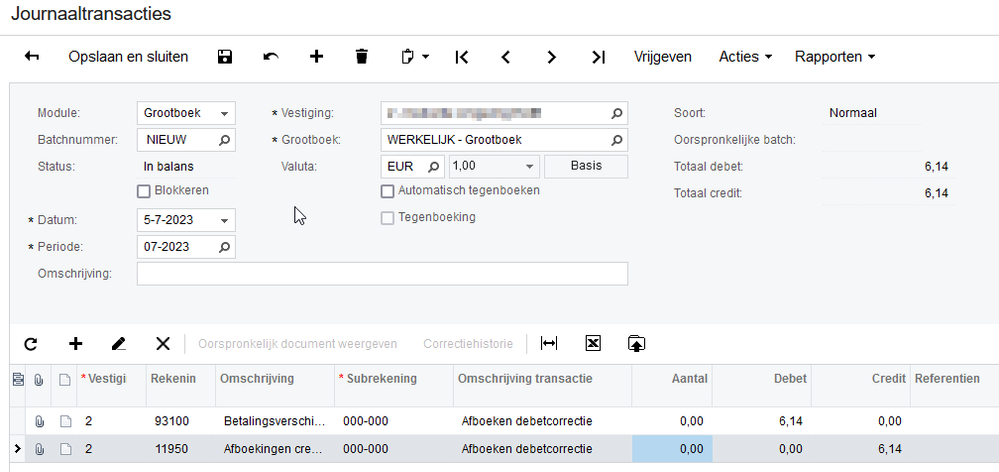Click grid column configuration header icon

coord(18,380)
